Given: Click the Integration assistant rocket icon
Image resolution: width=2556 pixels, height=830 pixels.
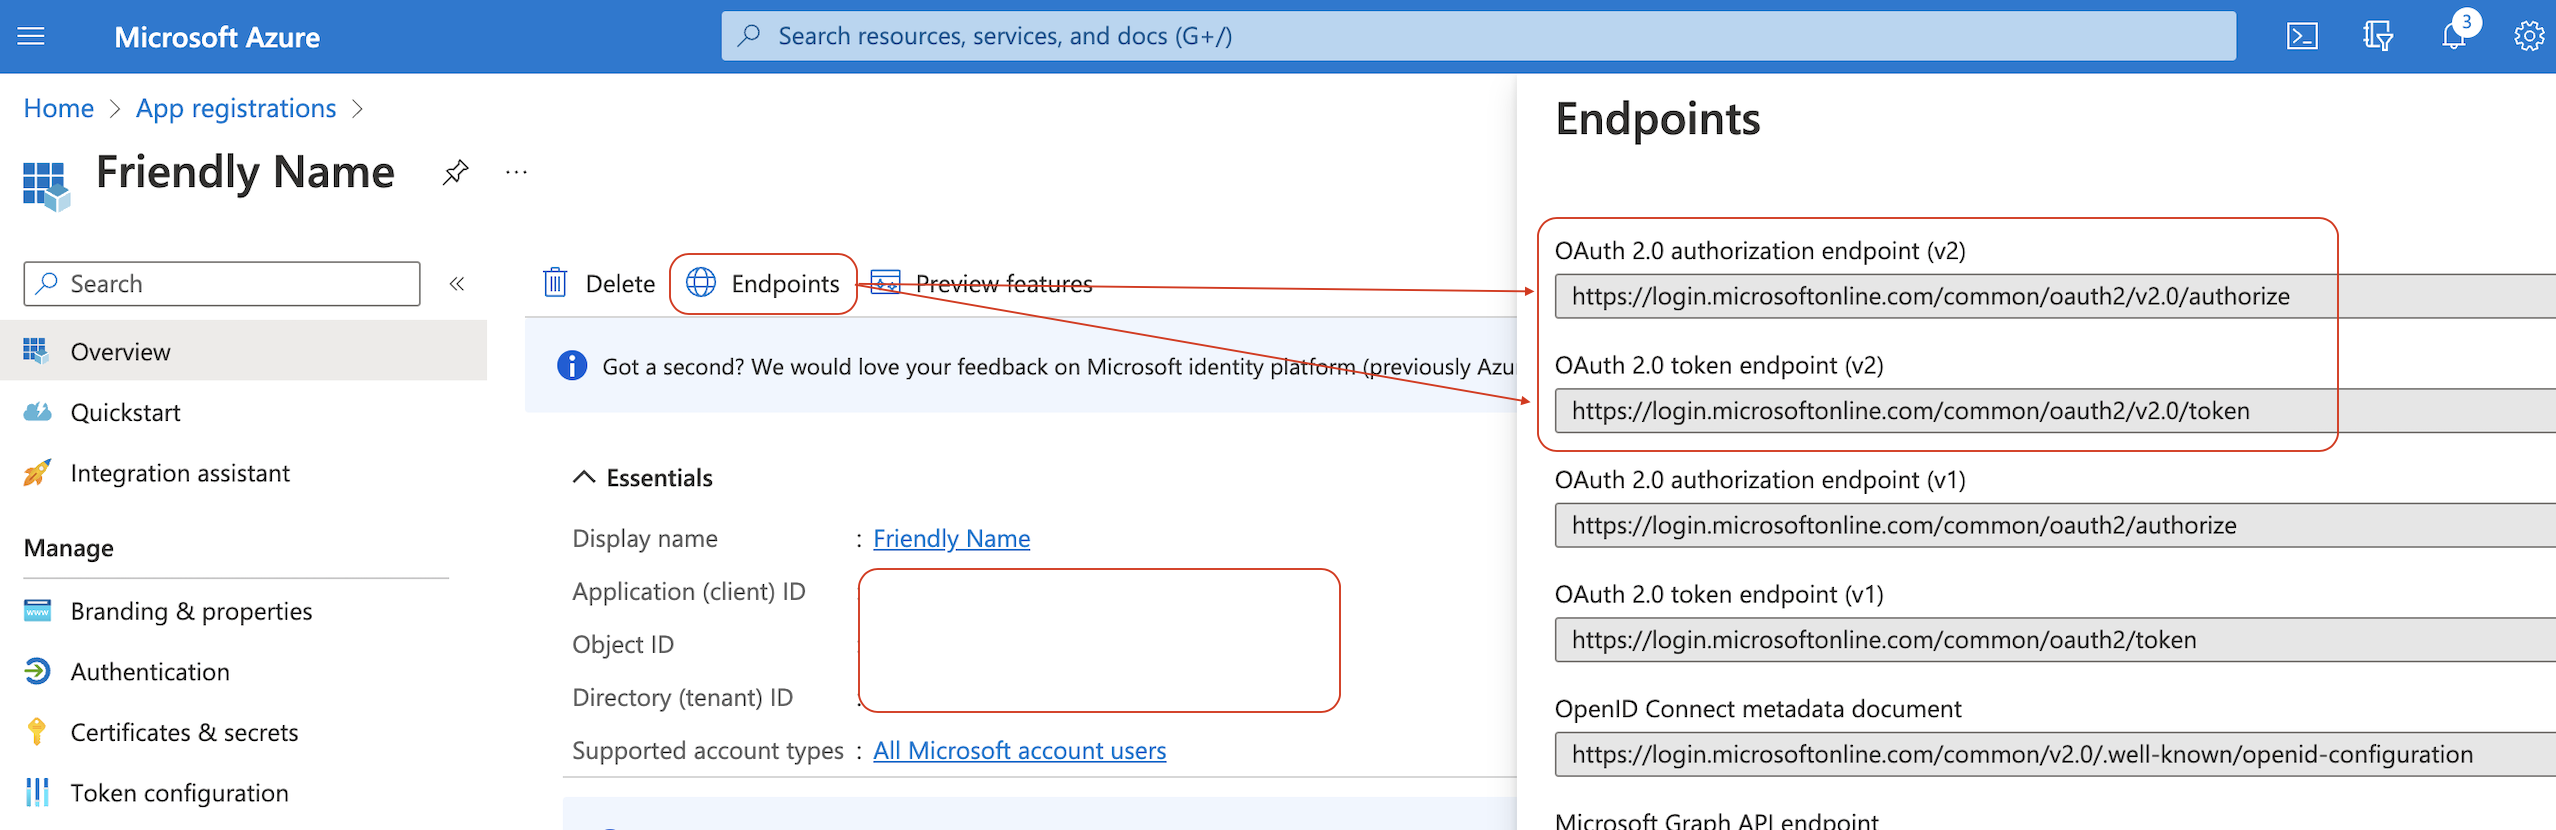Looking at the screenshot, I should [37, 472].
